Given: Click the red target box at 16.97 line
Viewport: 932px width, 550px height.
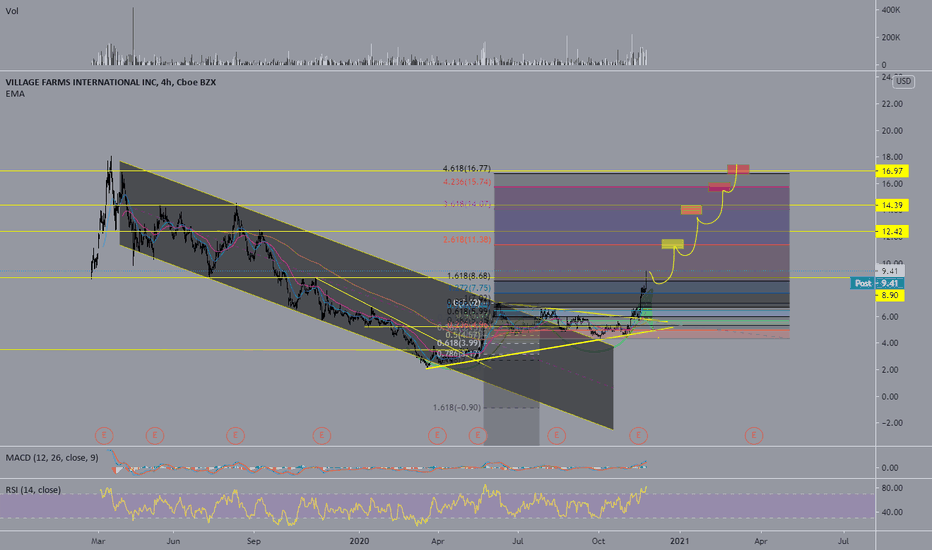Looking at the screenshot, I should (738, 169).
